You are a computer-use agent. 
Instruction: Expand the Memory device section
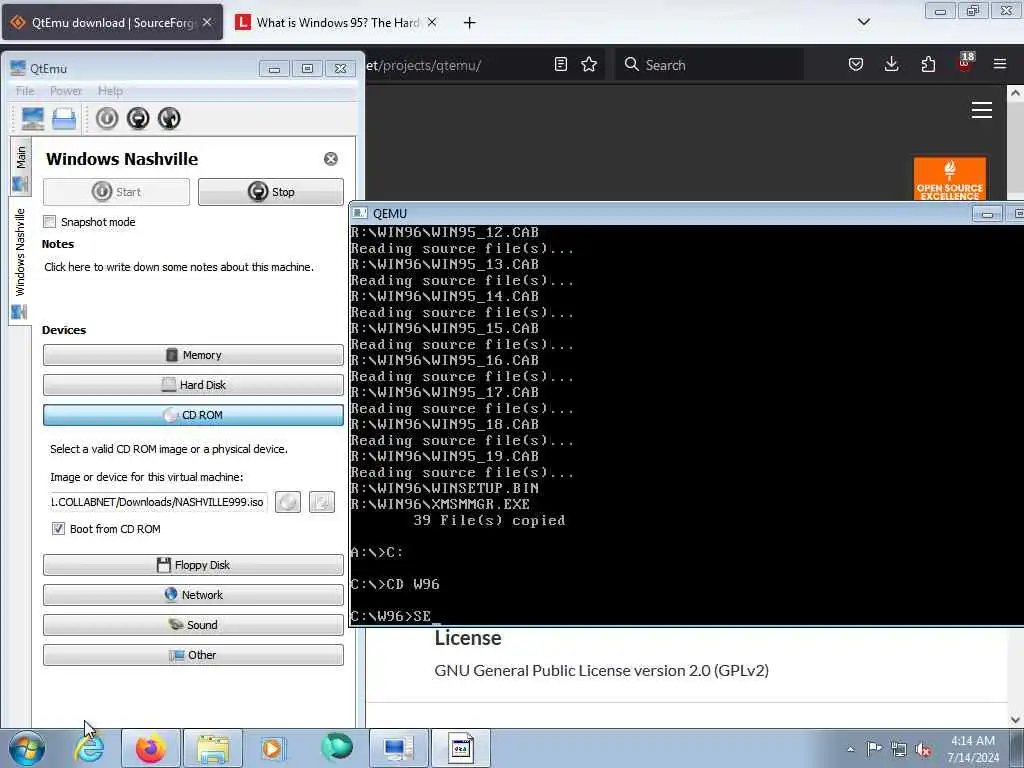click(x=193, y=355)
